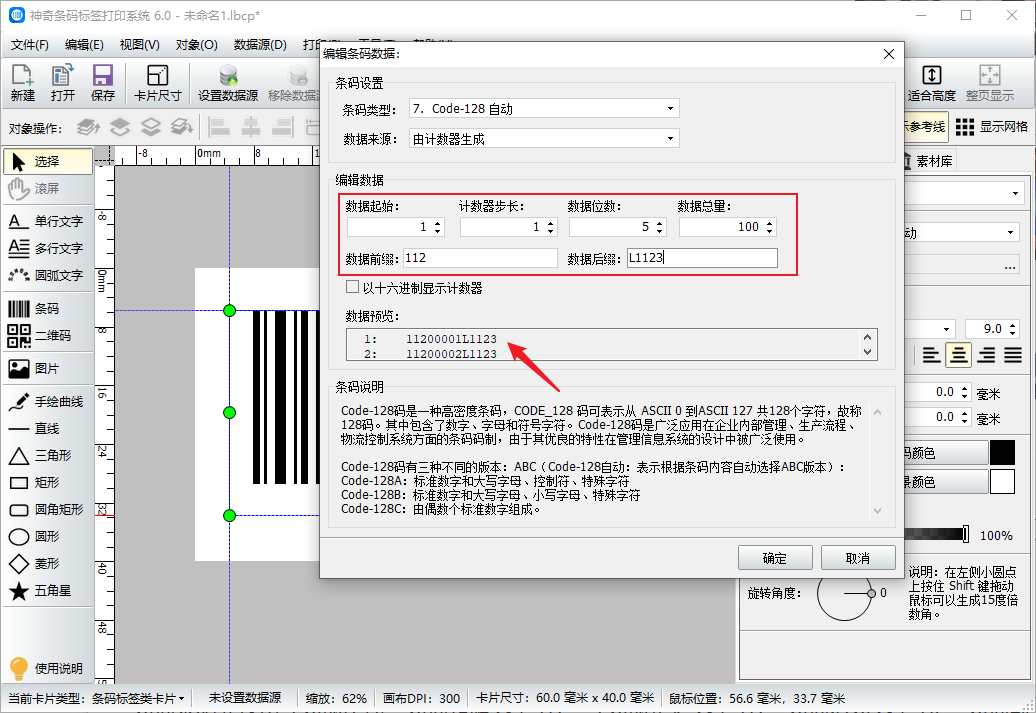1036x713 pixels.
Task: Open the 数据源(D) menu
Action: (260, 45)
